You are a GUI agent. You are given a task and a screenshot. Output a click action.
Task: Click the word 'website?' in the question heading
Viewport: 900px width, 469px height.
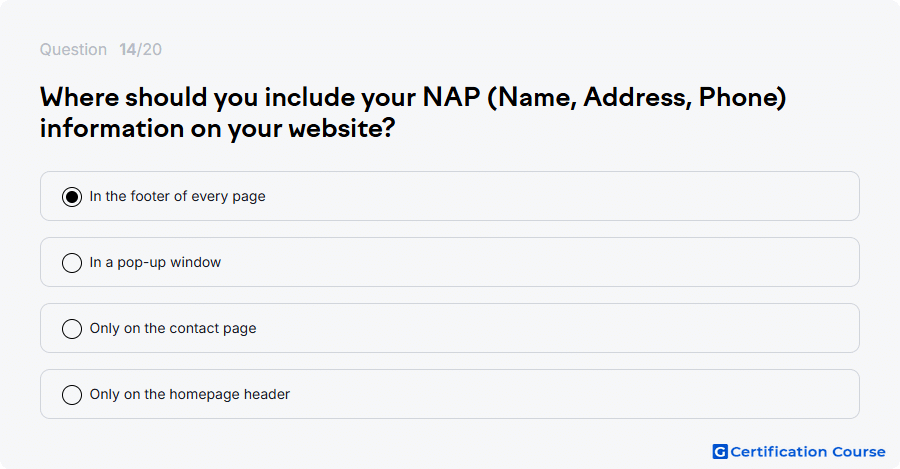click(x=342, y=128)
